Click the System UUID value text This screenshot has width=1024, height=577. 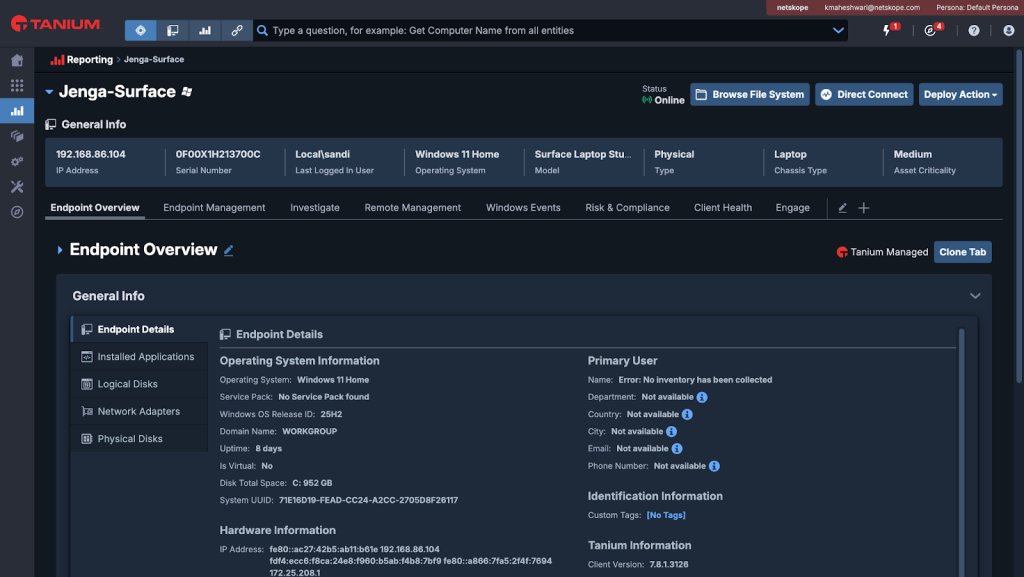coord(368,500)
